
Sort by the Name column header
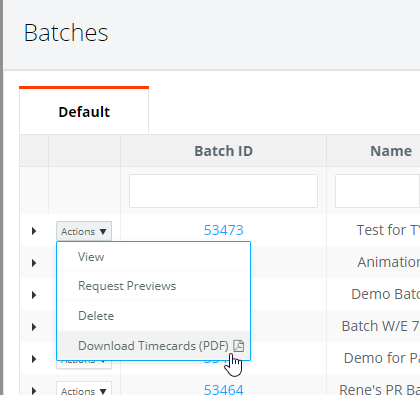tap(391, 151)
